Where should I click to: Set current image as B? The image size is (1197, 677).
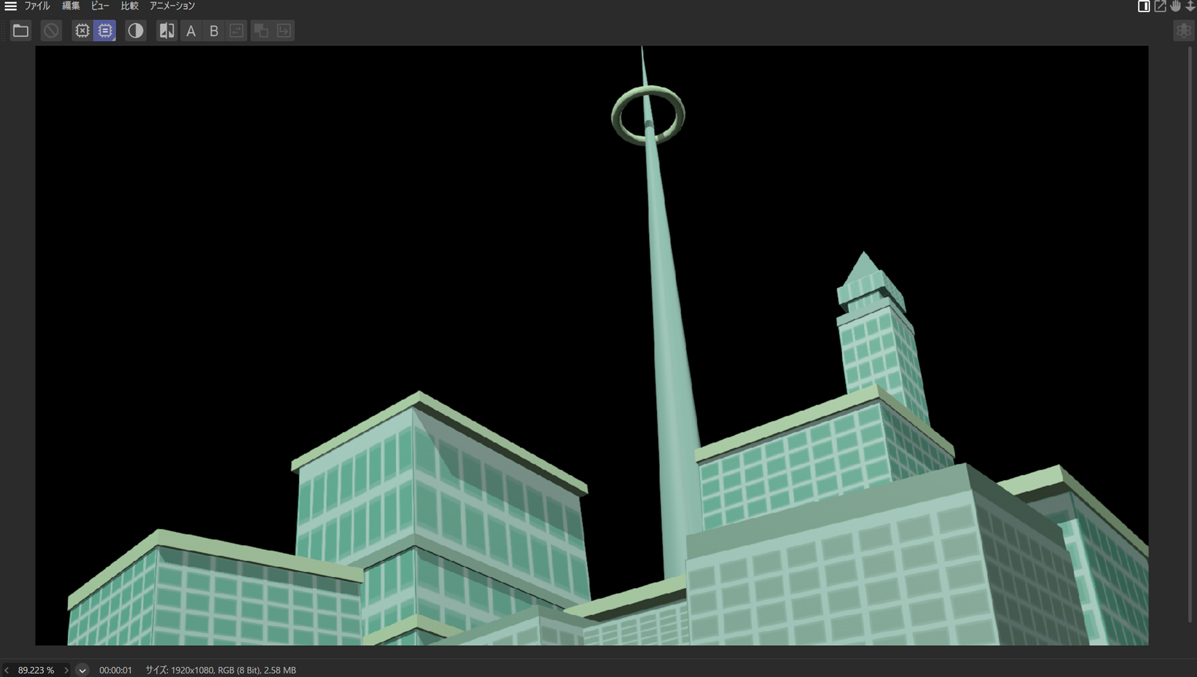coord(213,31)
